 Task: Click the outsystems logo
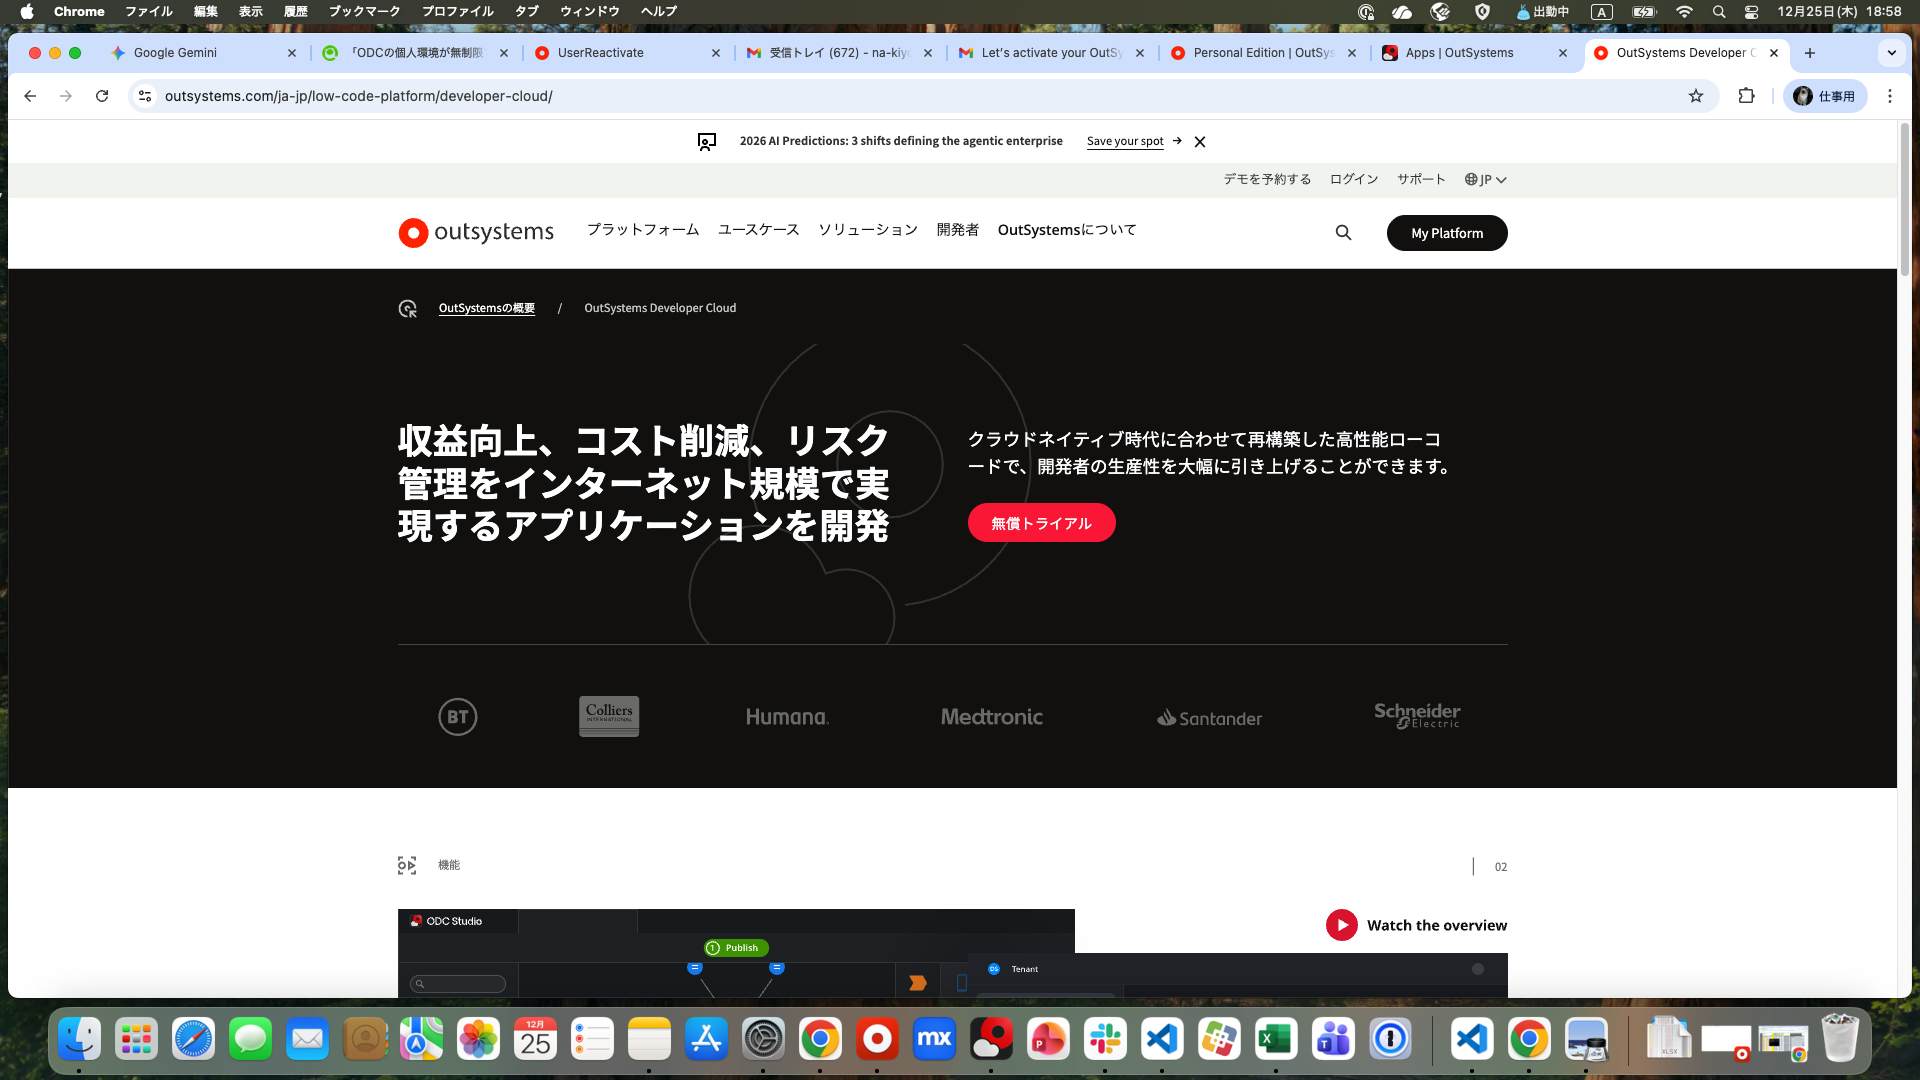476,232
